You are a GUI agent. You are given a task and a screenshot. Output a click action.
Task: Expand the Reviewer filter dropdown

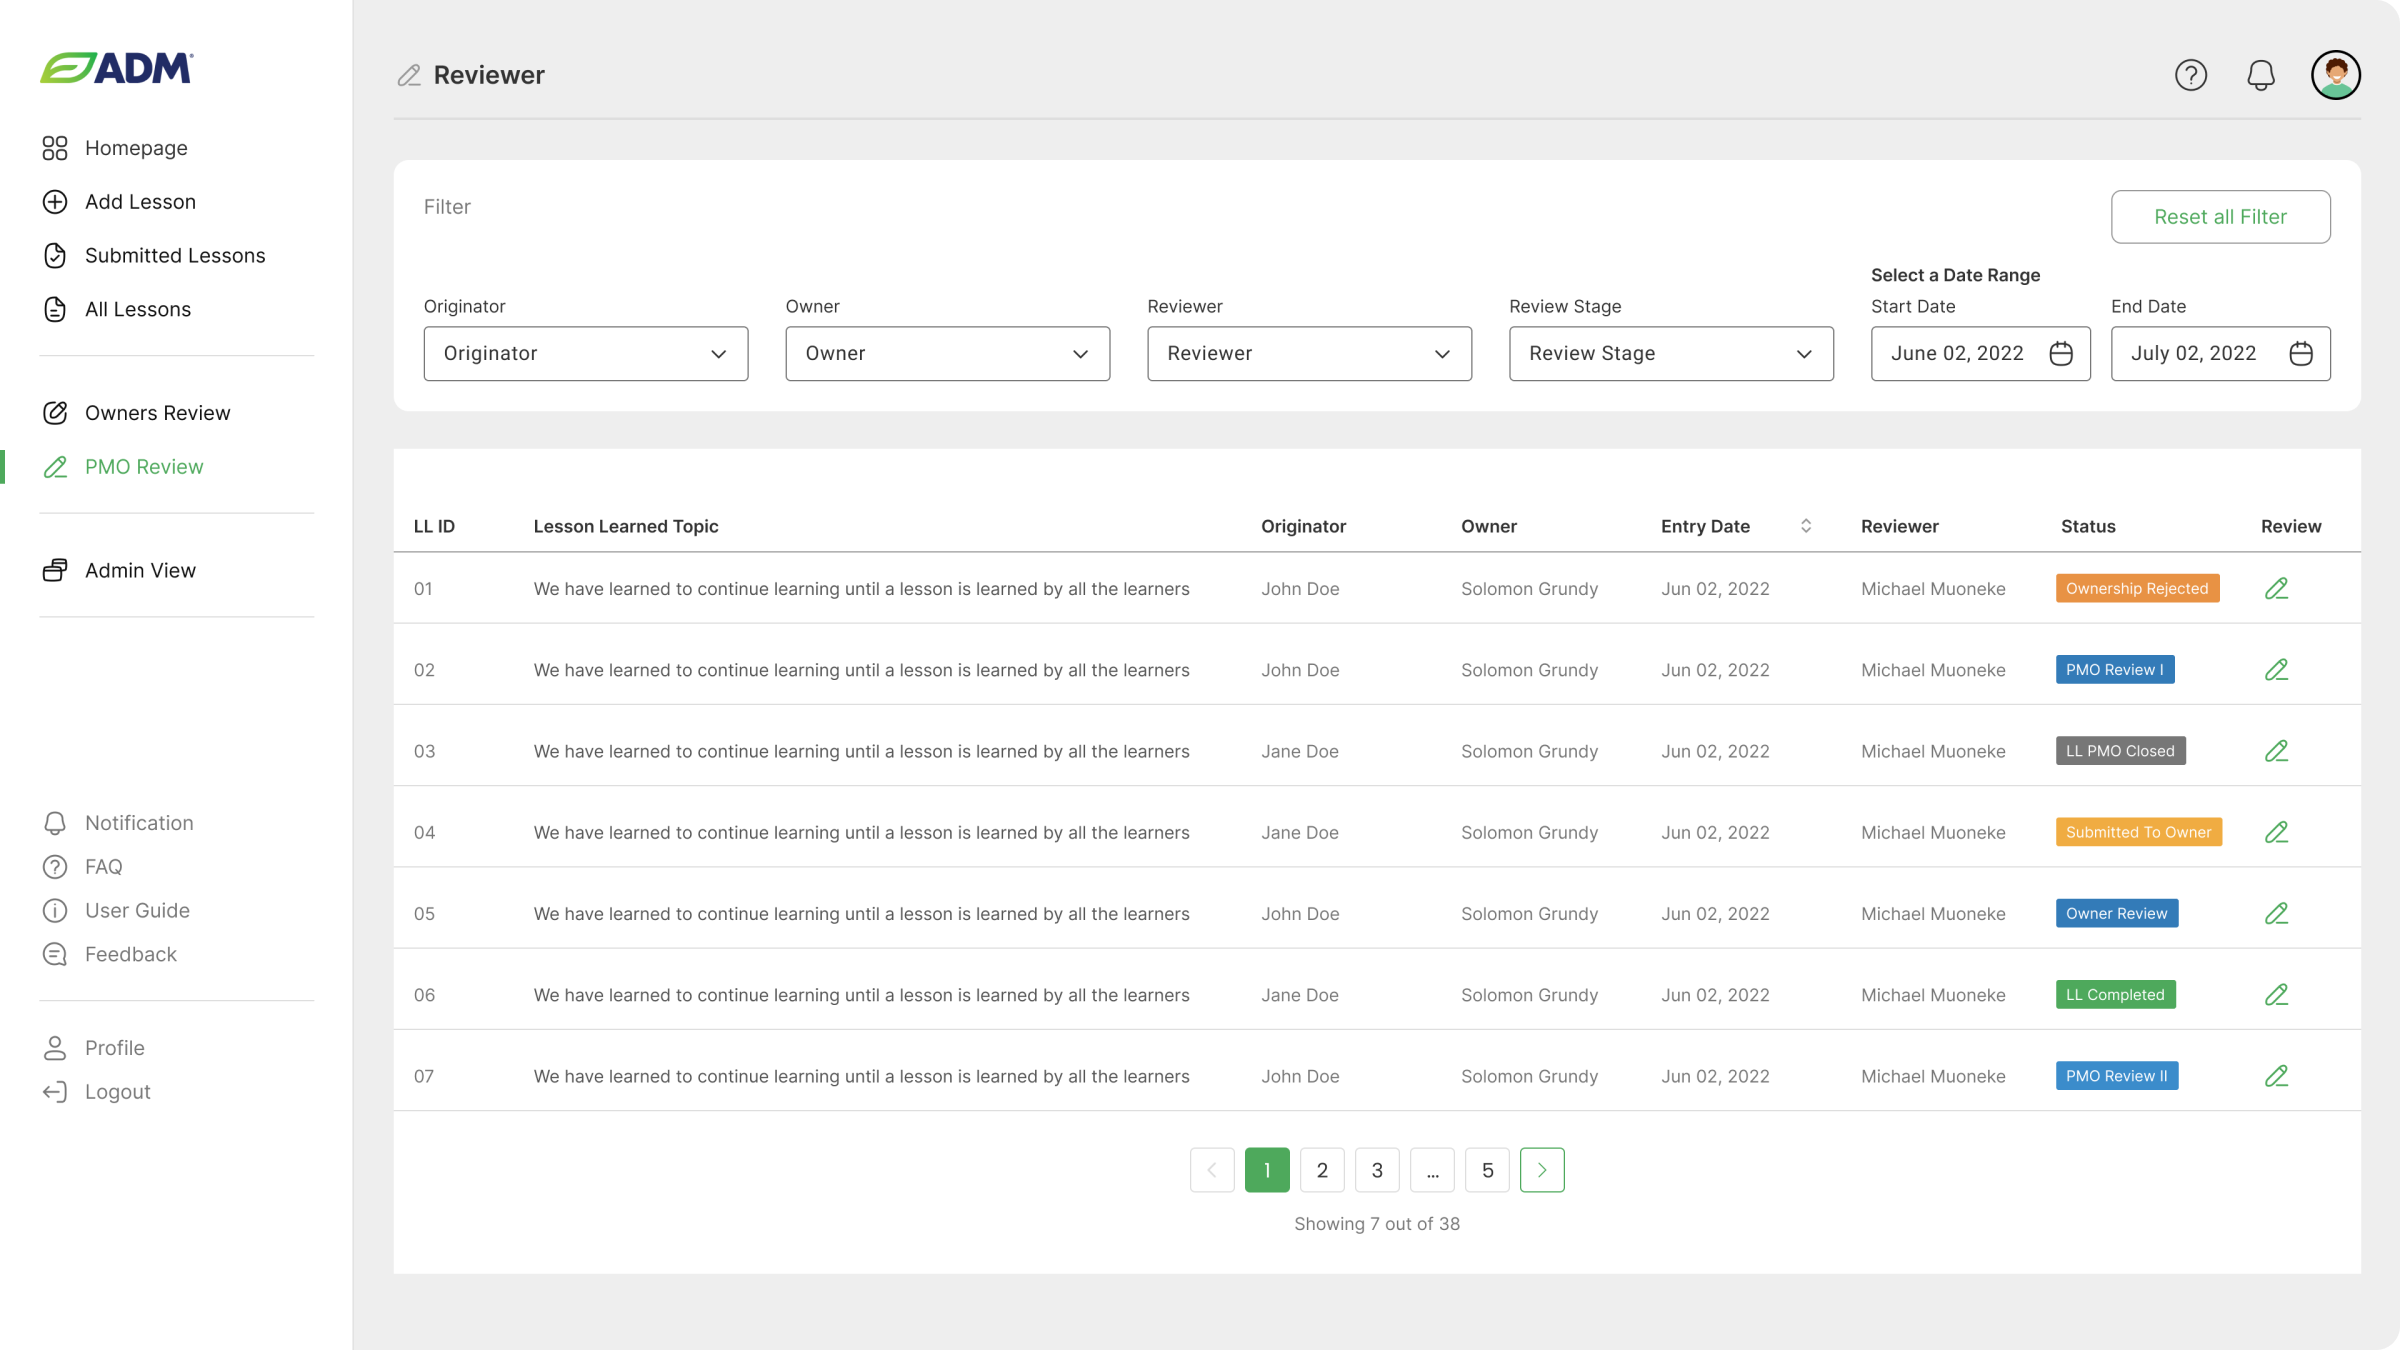1308,354
